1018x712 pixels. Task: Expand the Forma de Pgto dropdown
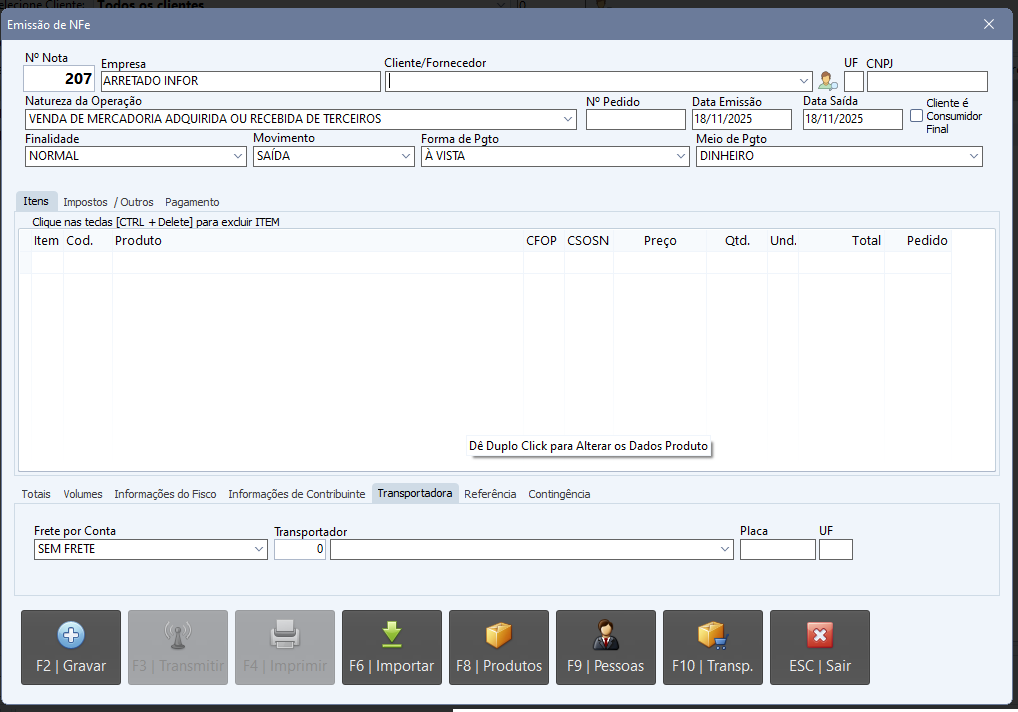[681, 157]
